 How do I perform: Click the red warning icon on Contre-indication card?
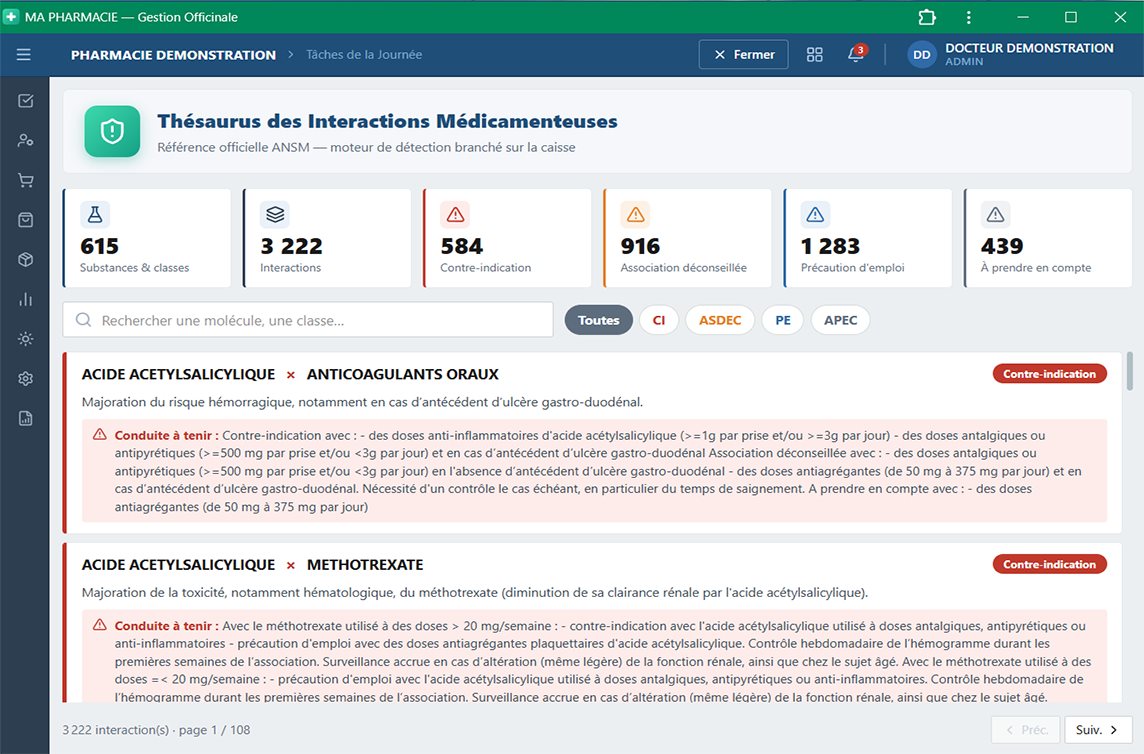point(455,215)
